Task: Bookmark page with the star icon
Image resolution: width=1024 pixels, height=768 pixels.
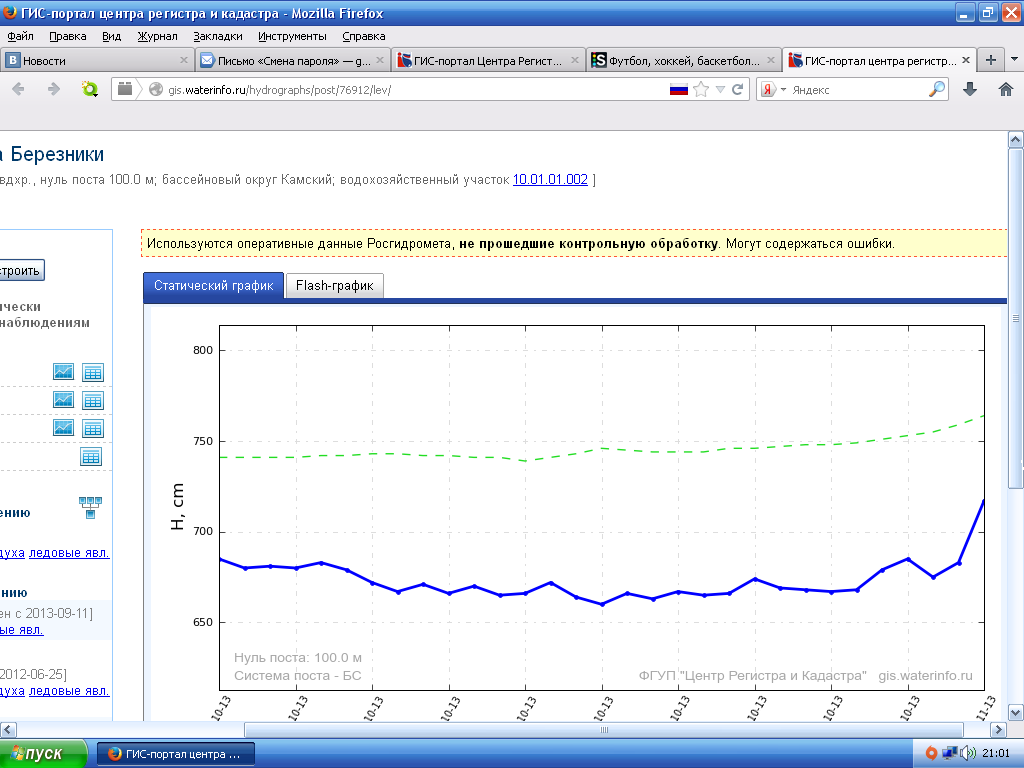Action: pos(701,89)
